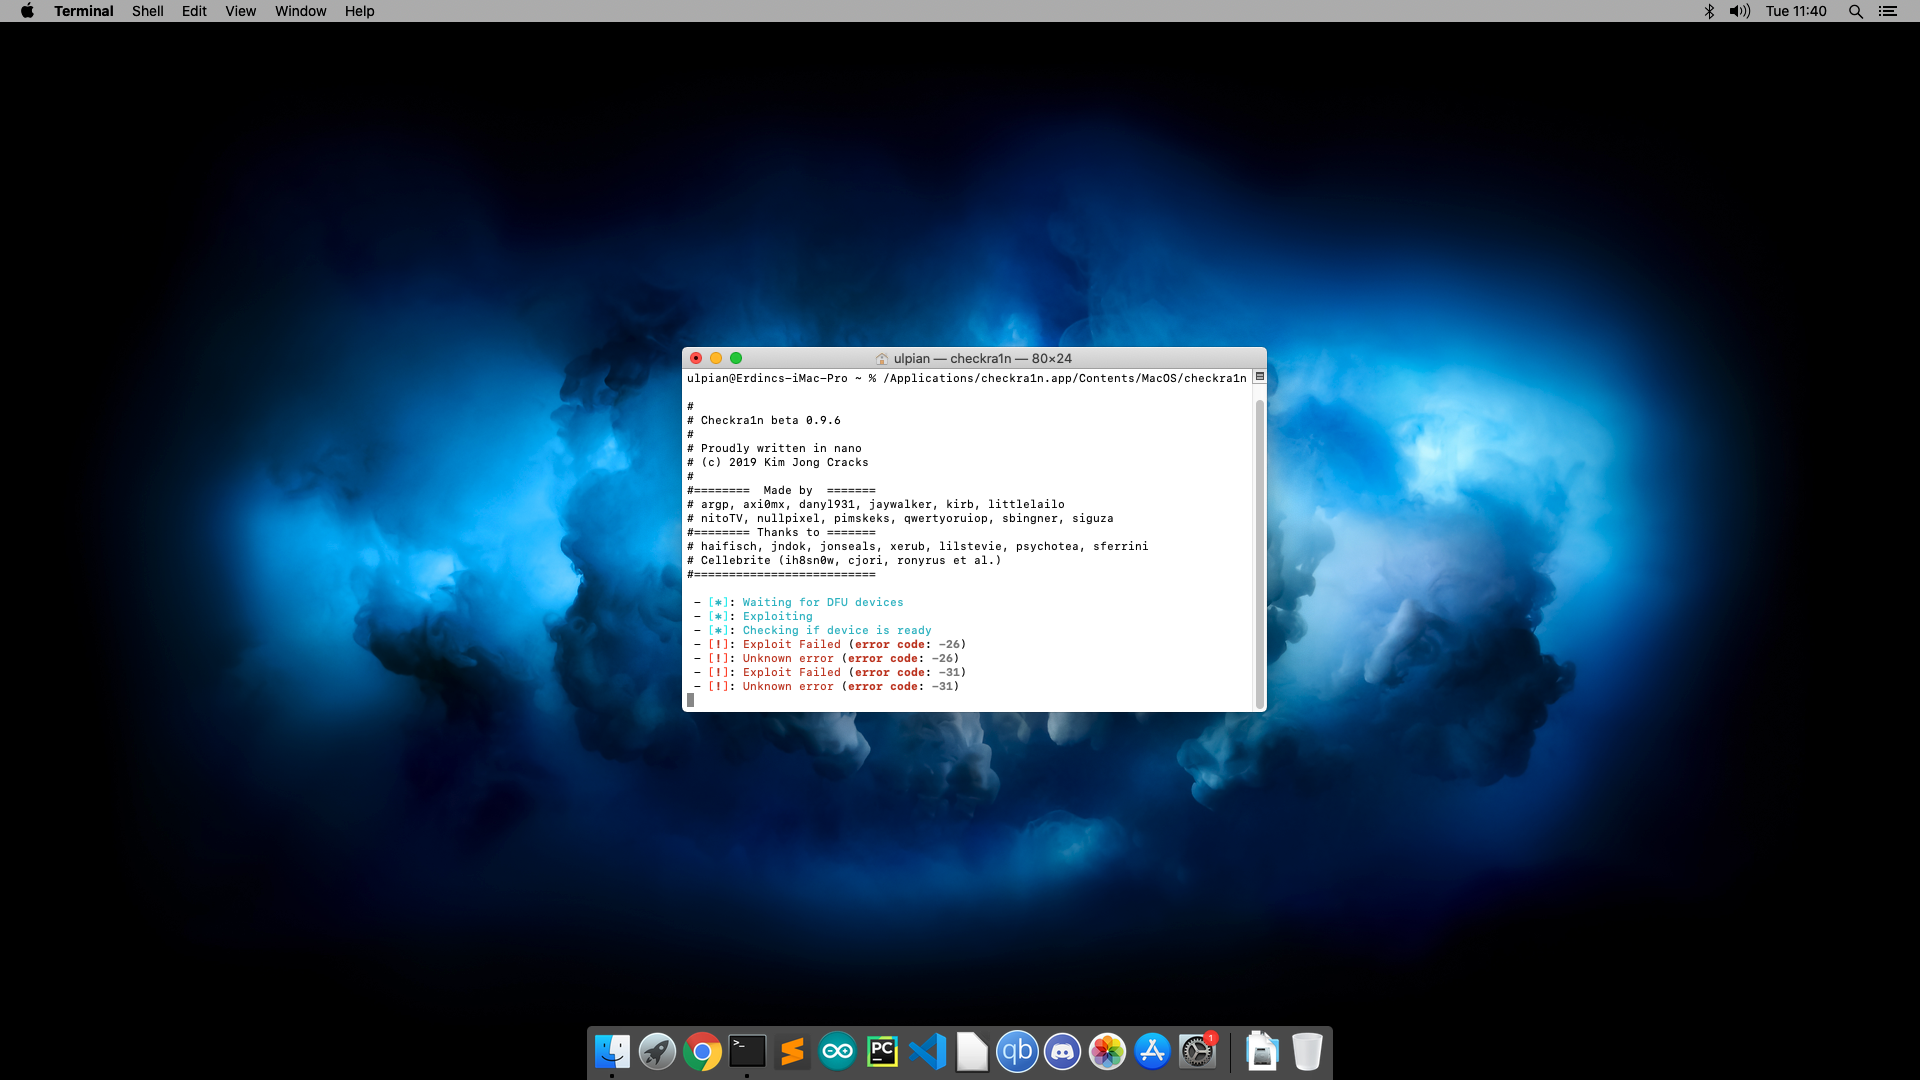Screen dimensions: 1920x1080
Task: Open Notification Center list icon
Action: 1888,11
